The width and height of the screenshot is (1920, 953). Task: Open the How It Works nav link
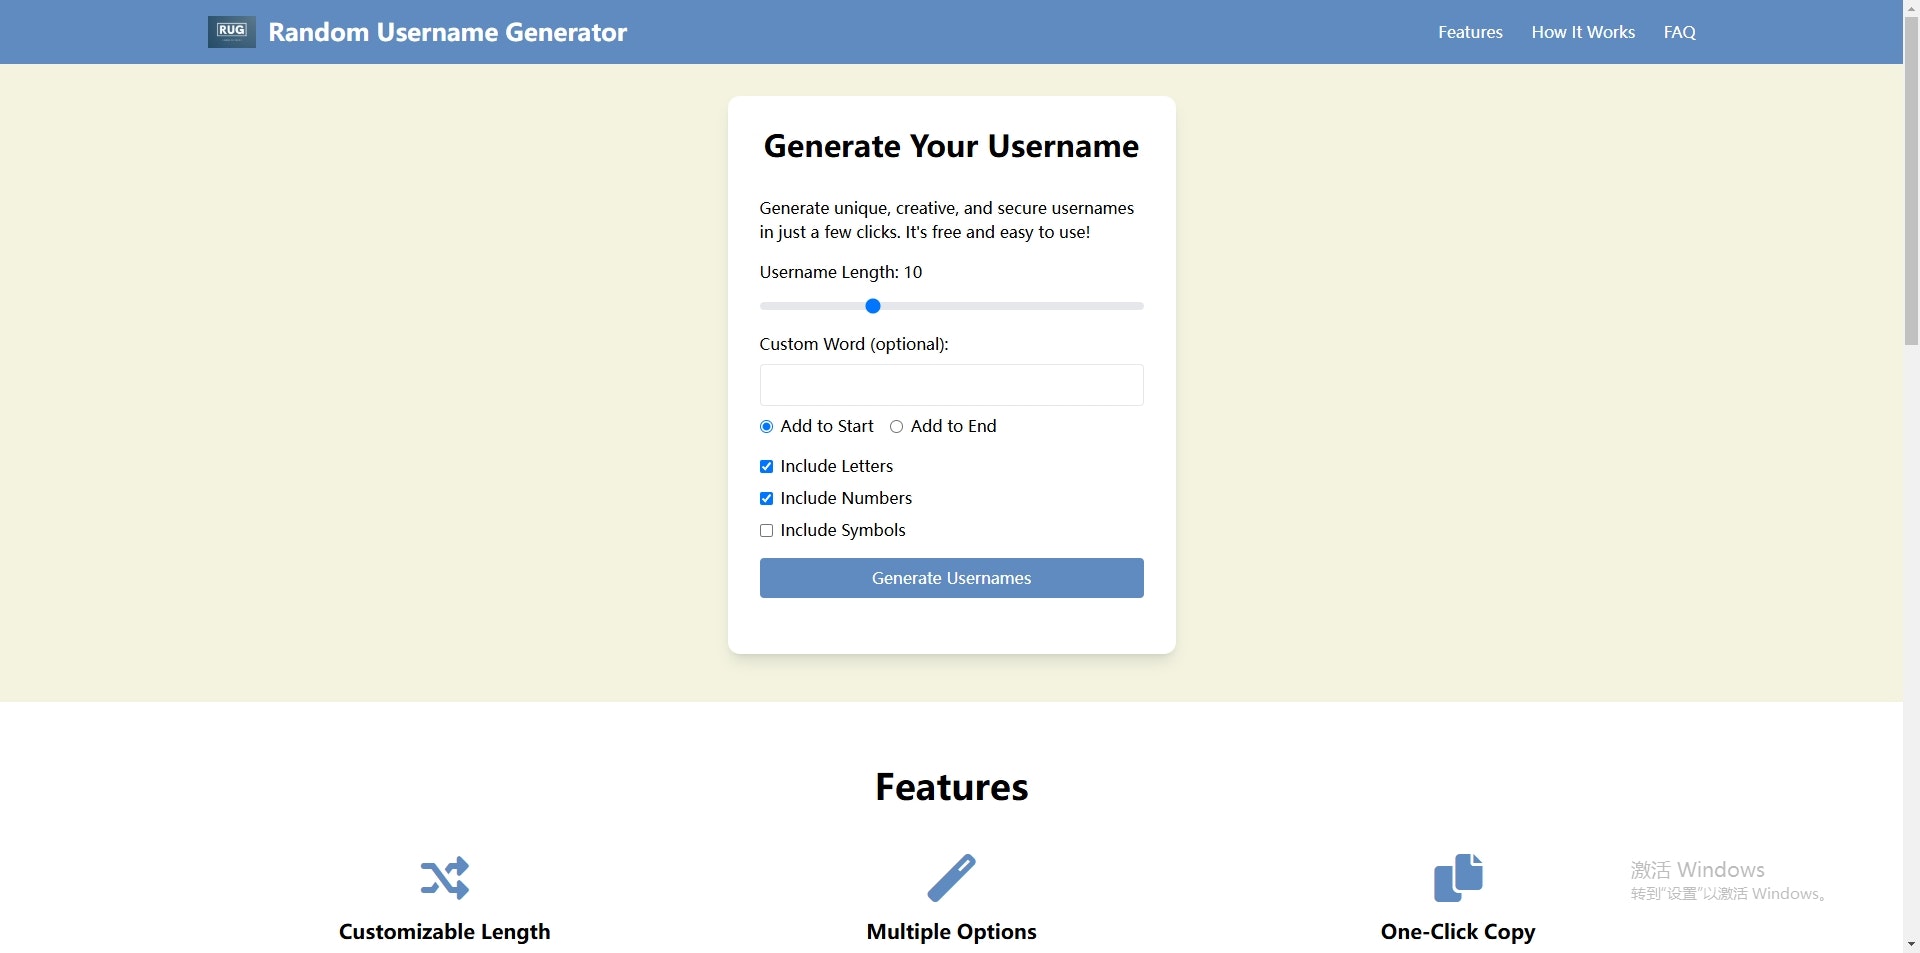[1583, 32]
